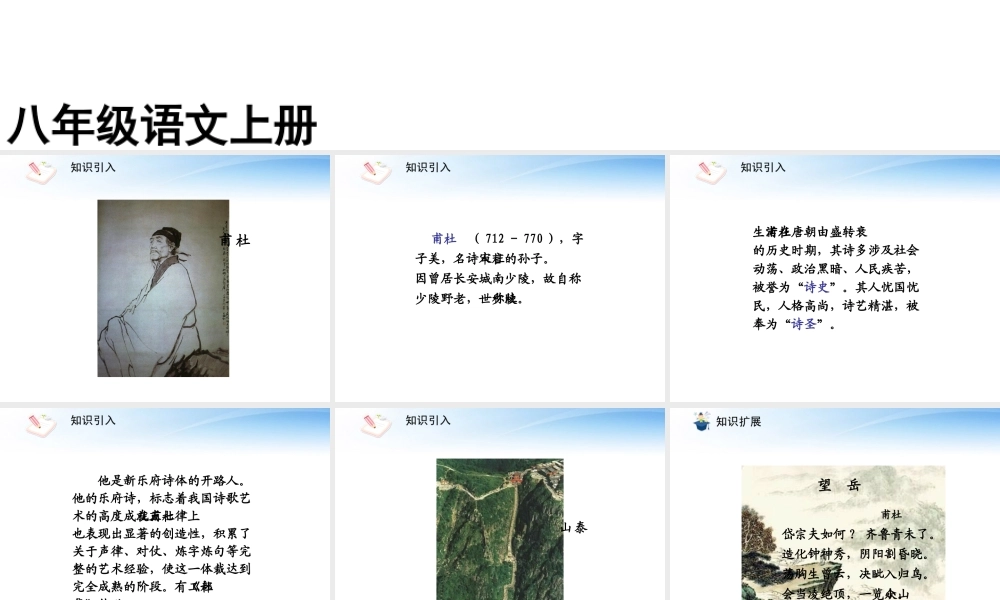This screenshot has width=1000, height=600.
Task: Click the blue 诗圣 link text
Action: 804,324
